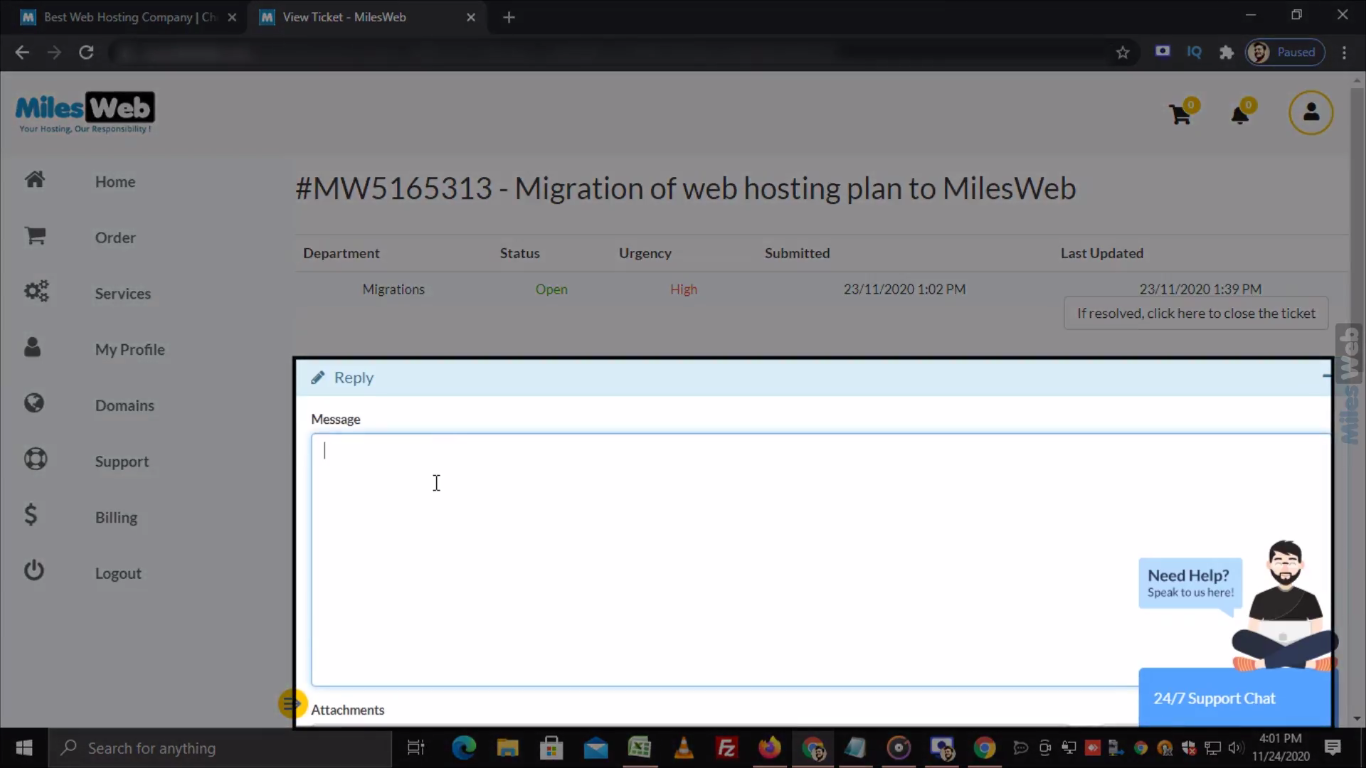Click the Paused profile button in Chrome
The height and width of the screenshot is (768, 1366).
(x=1286, y=52)
